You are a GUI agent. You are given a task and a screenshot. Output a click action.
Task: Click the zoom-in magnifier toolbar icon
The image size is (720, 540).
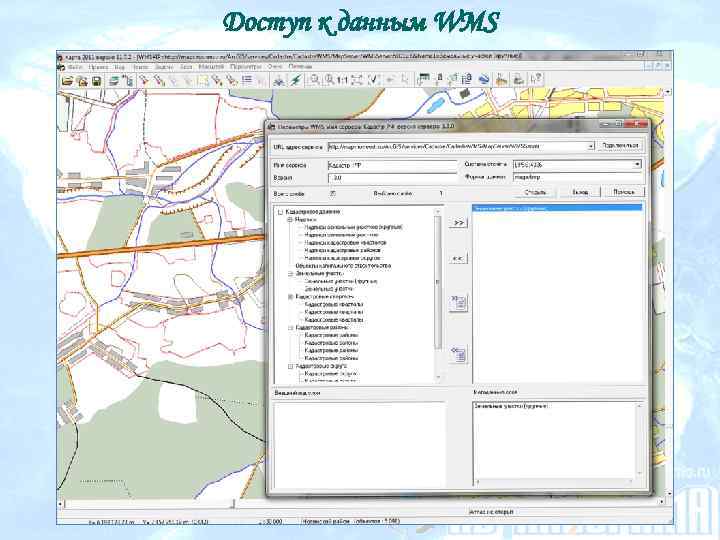[329, 80]
